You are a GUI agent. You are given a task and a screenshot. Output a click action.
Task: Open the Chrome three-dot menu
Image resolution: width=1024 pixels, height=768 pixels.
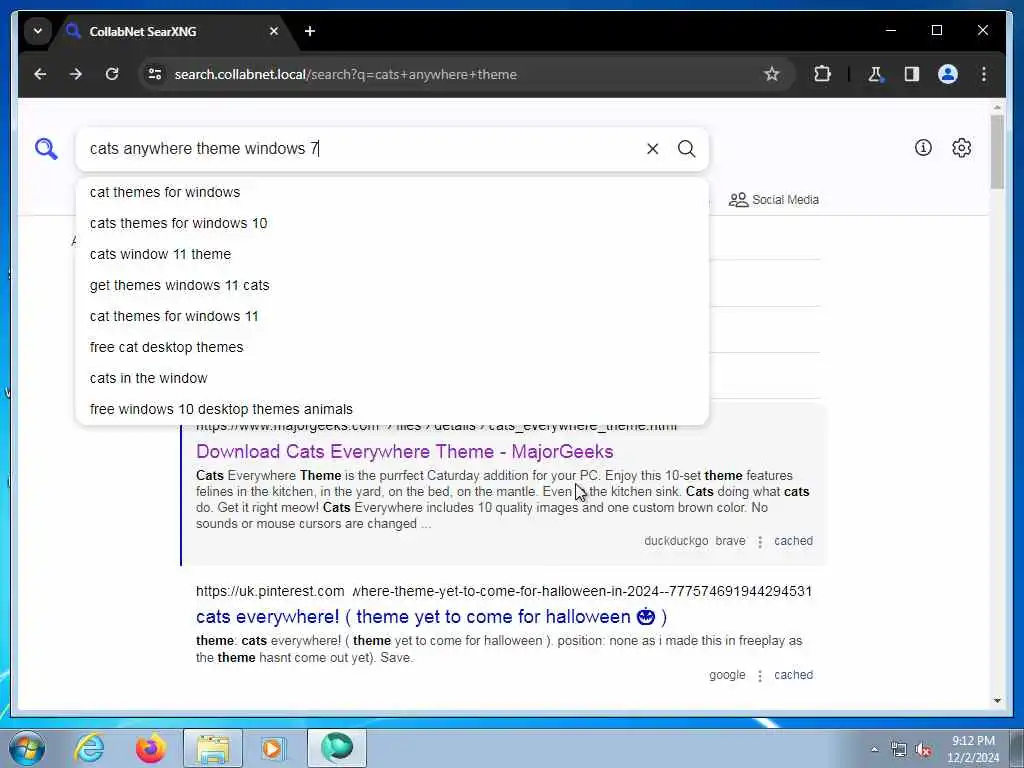coord(984,74)
